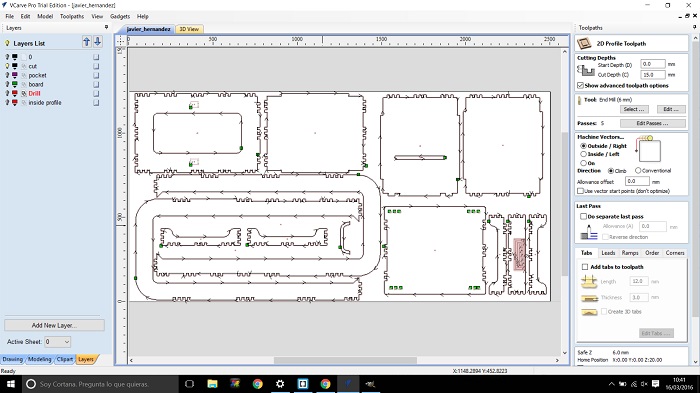Enable Do separate last pass

(583, 216)
